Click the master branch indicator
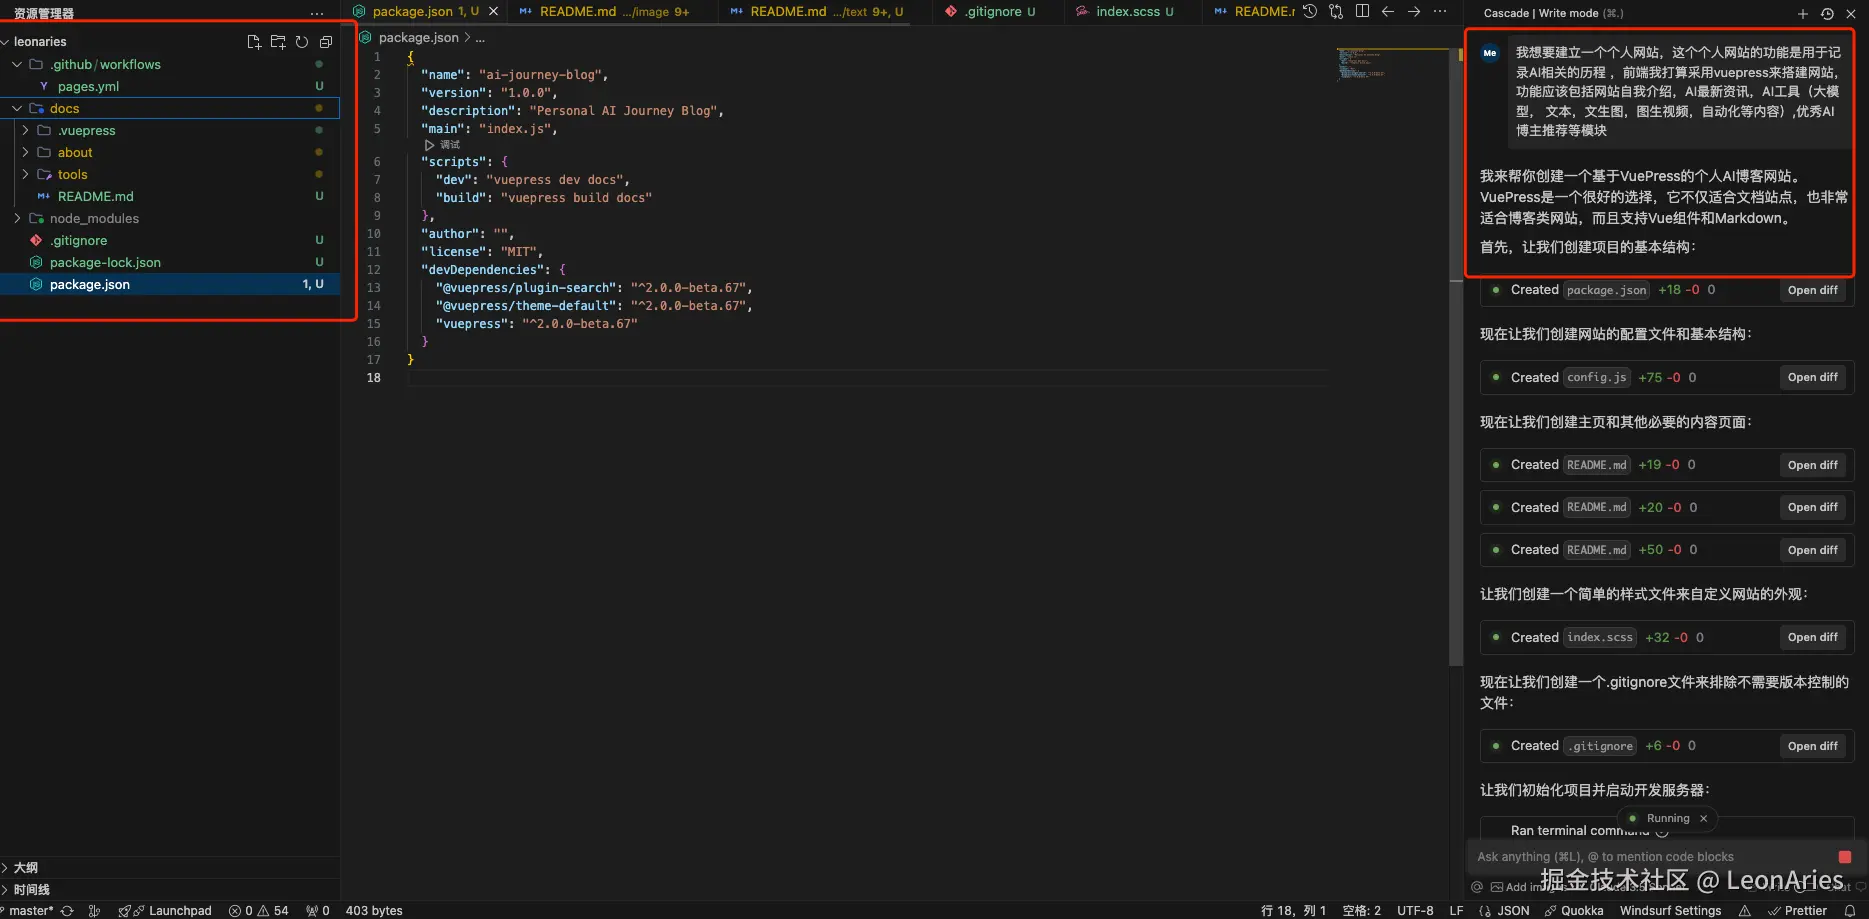Image resolution: width=1869 pixels, height=919 pixels. (x=28, y=911)
